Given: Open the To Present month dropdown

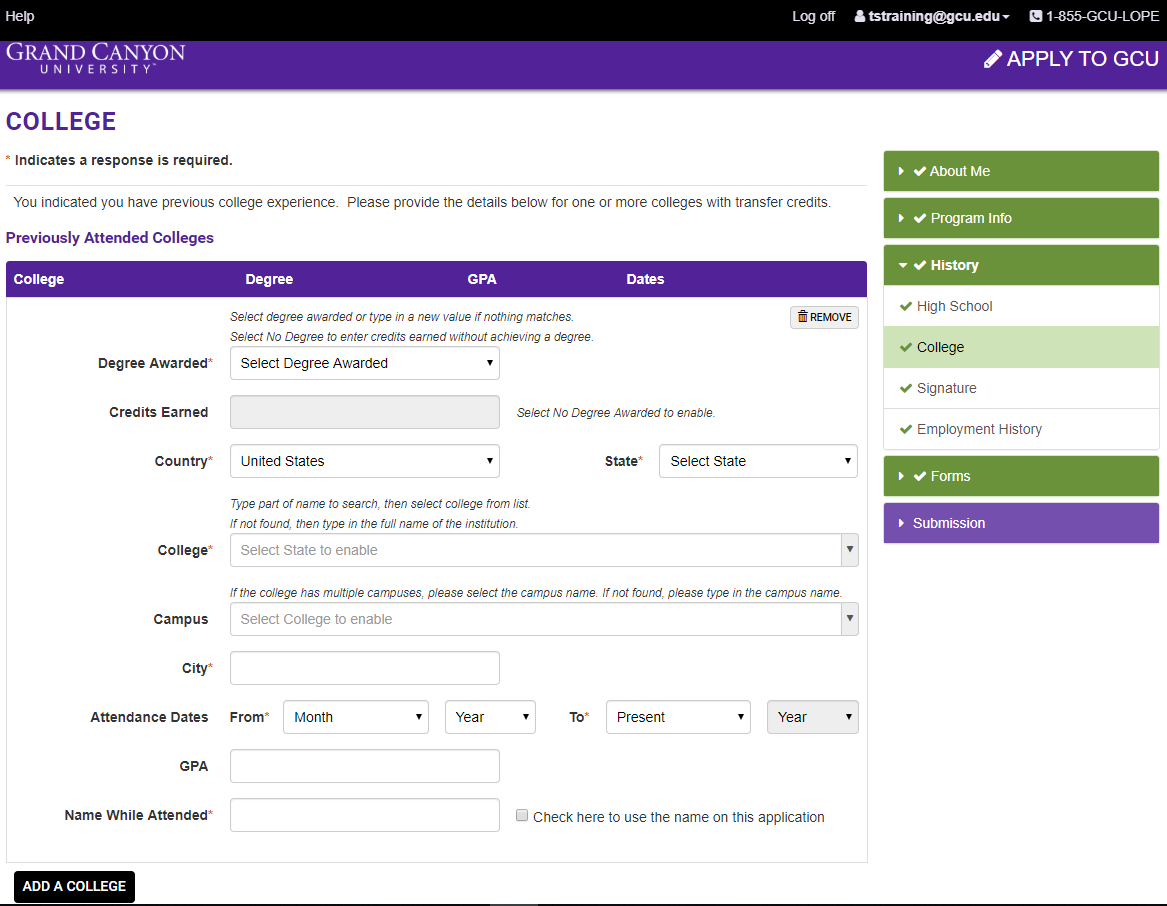Looking at the screenshot, I should pyautogui.click(x=678, y=717).
